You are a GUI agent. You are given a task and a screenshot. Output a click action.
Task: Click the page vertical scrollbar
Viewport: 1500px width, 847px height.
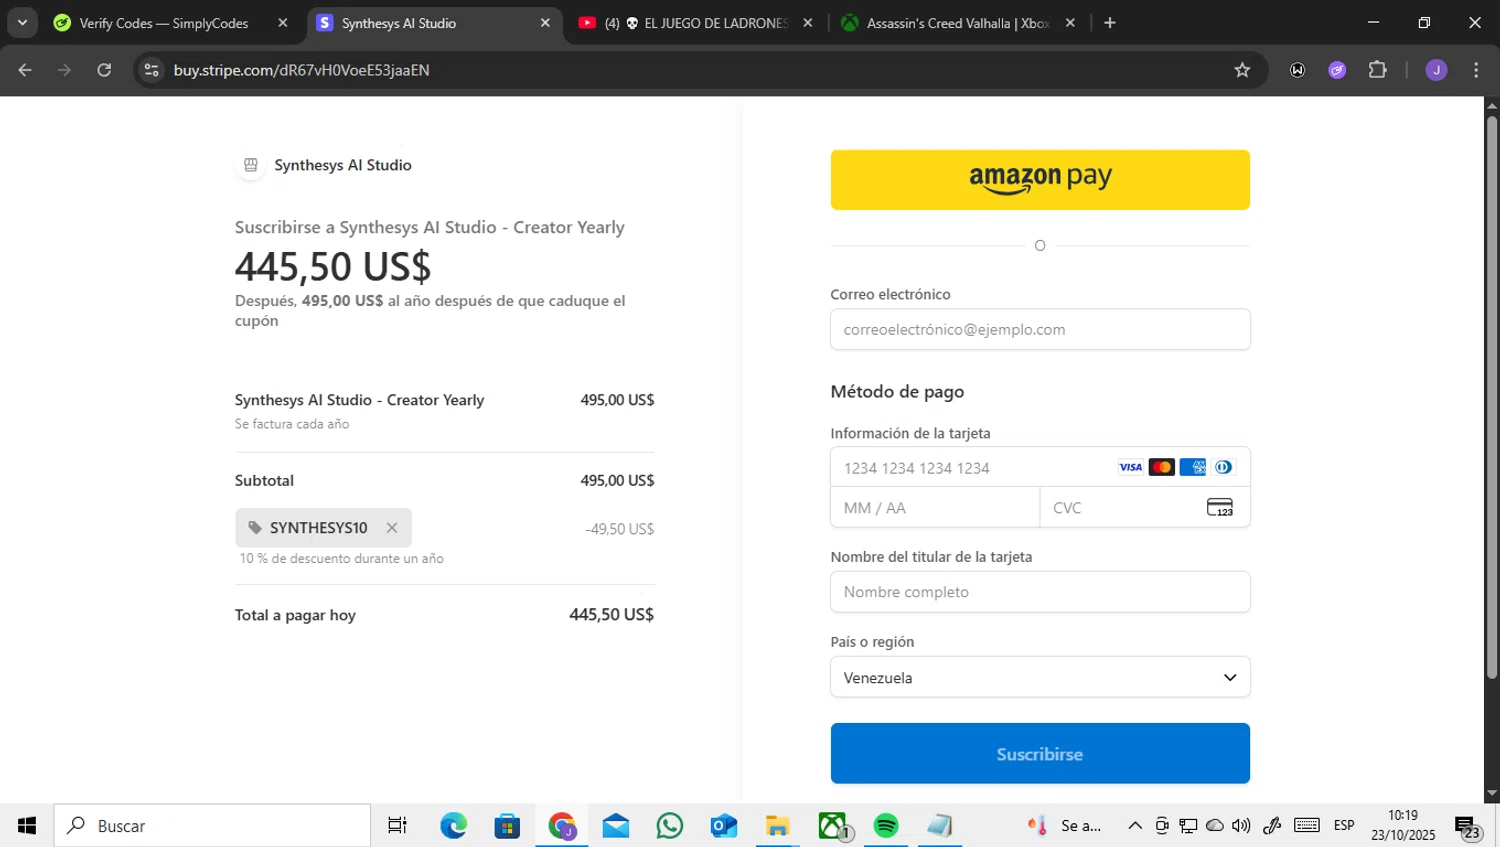click(x=1492, y=400)
